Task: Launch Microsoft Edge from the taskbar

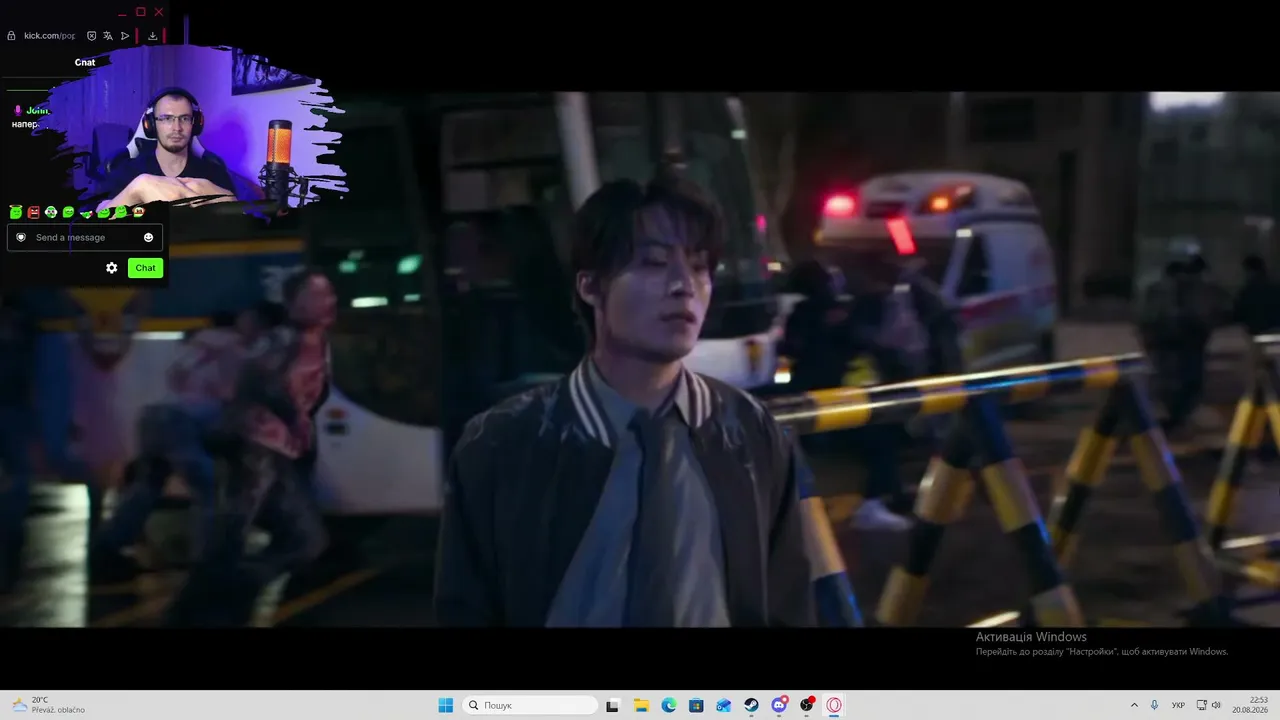Action: (669, 705)
